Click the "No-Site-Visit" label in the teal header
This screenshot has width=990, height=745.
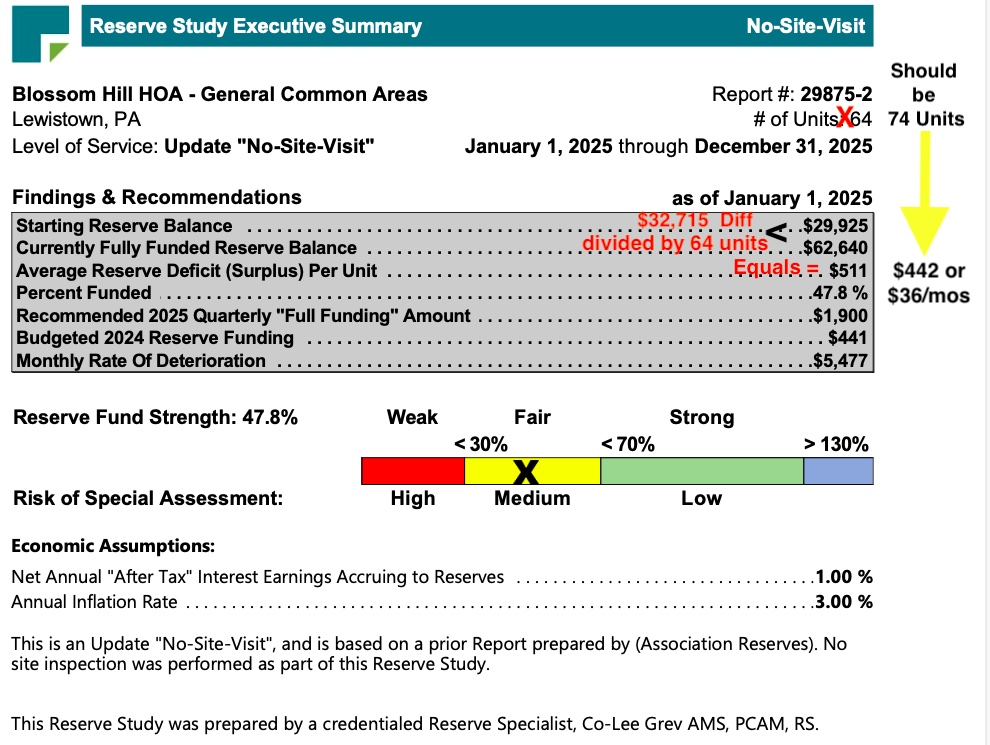pyautogui.click(x=806, y=26)
